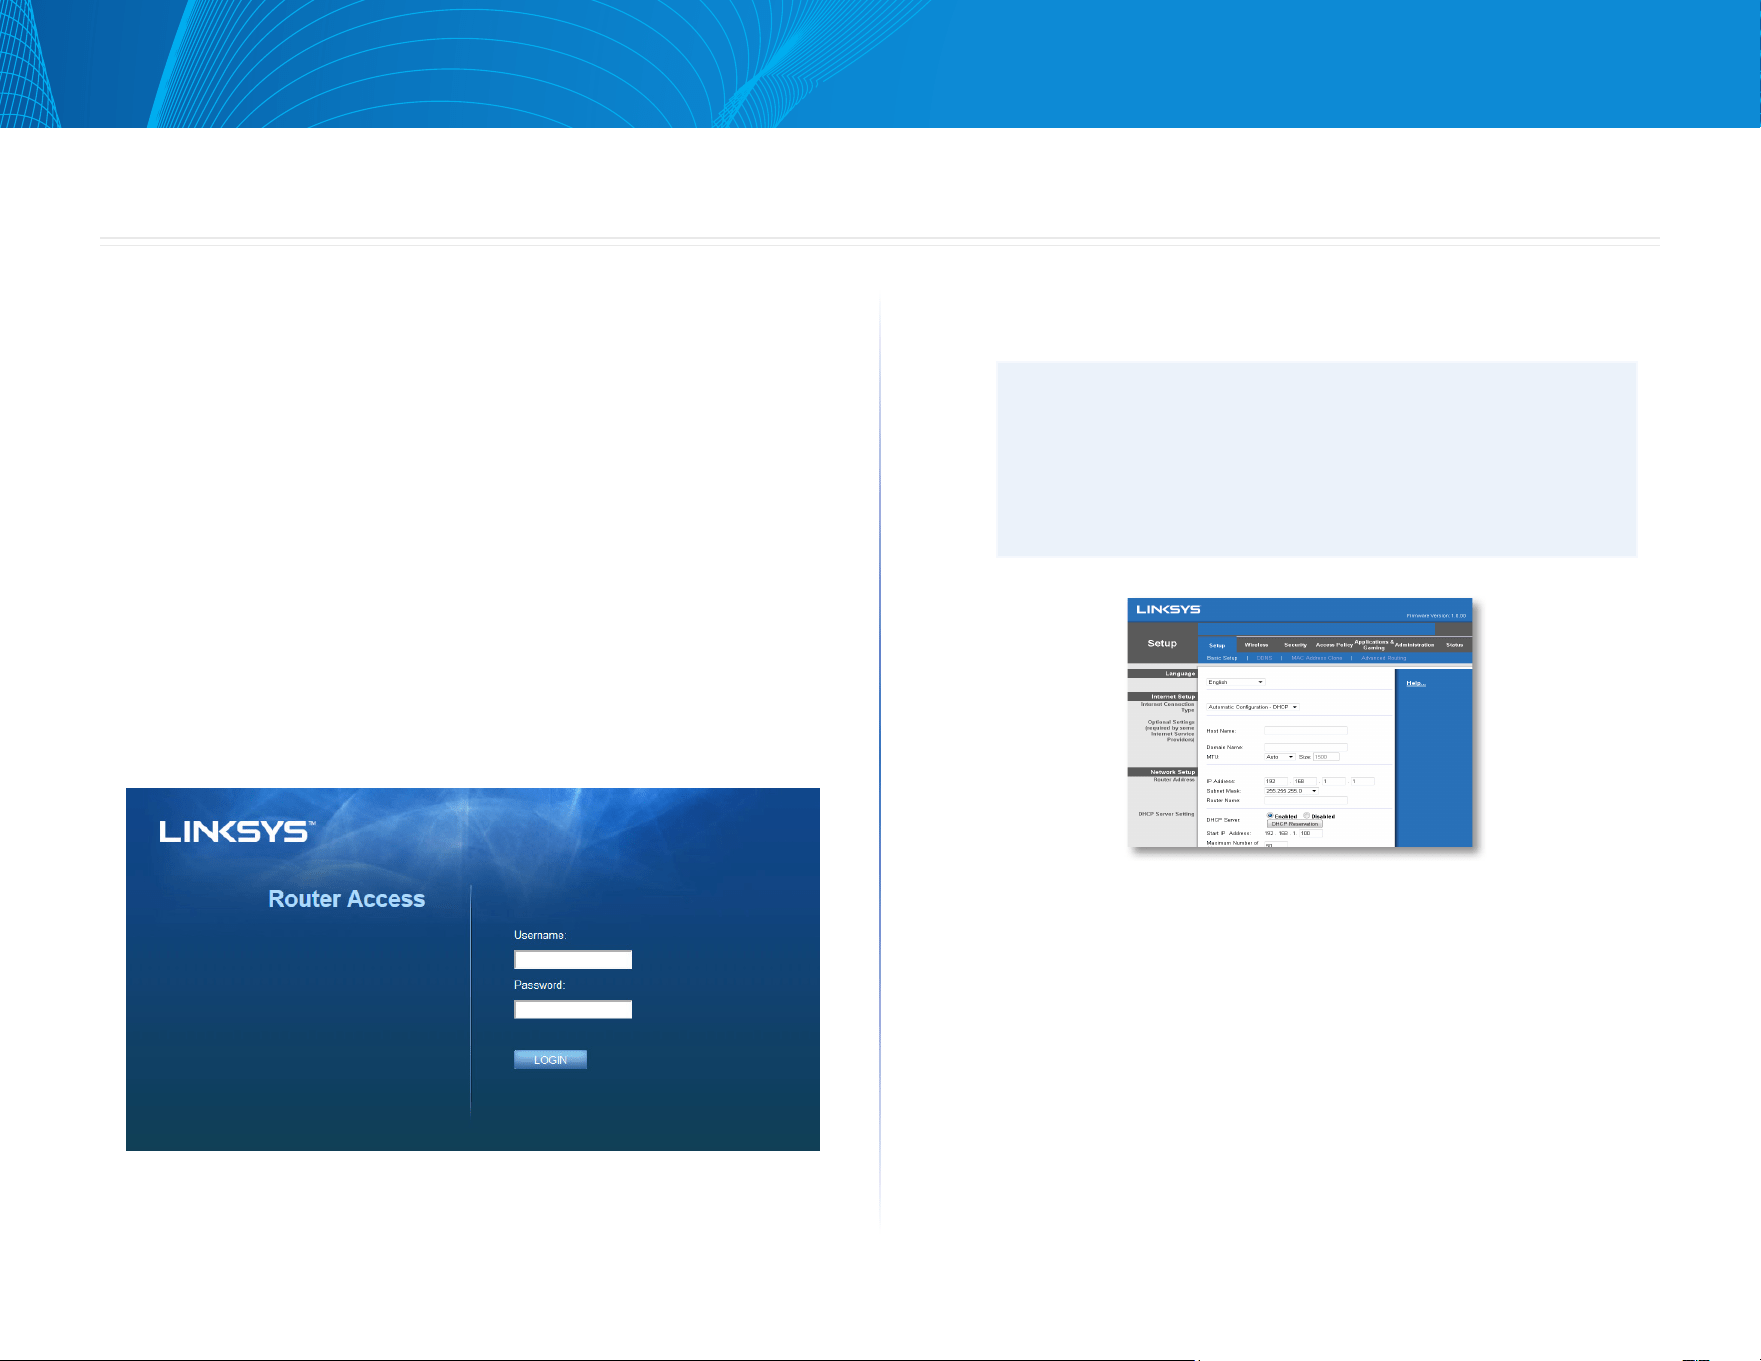Viewport: 1761px width, 1361px height.
Task: Select the DHCP Server Enabled radio
Action: click(1270, 816)
